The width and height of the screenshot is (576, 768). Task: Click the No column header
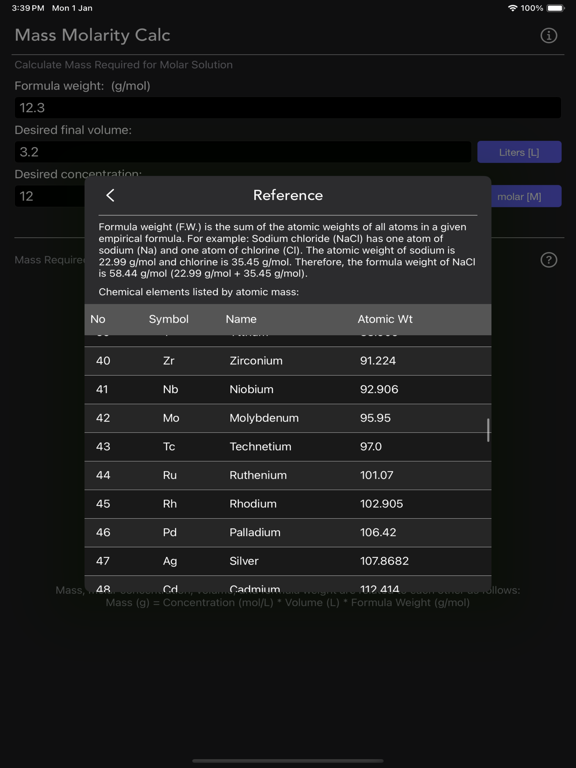98,319
